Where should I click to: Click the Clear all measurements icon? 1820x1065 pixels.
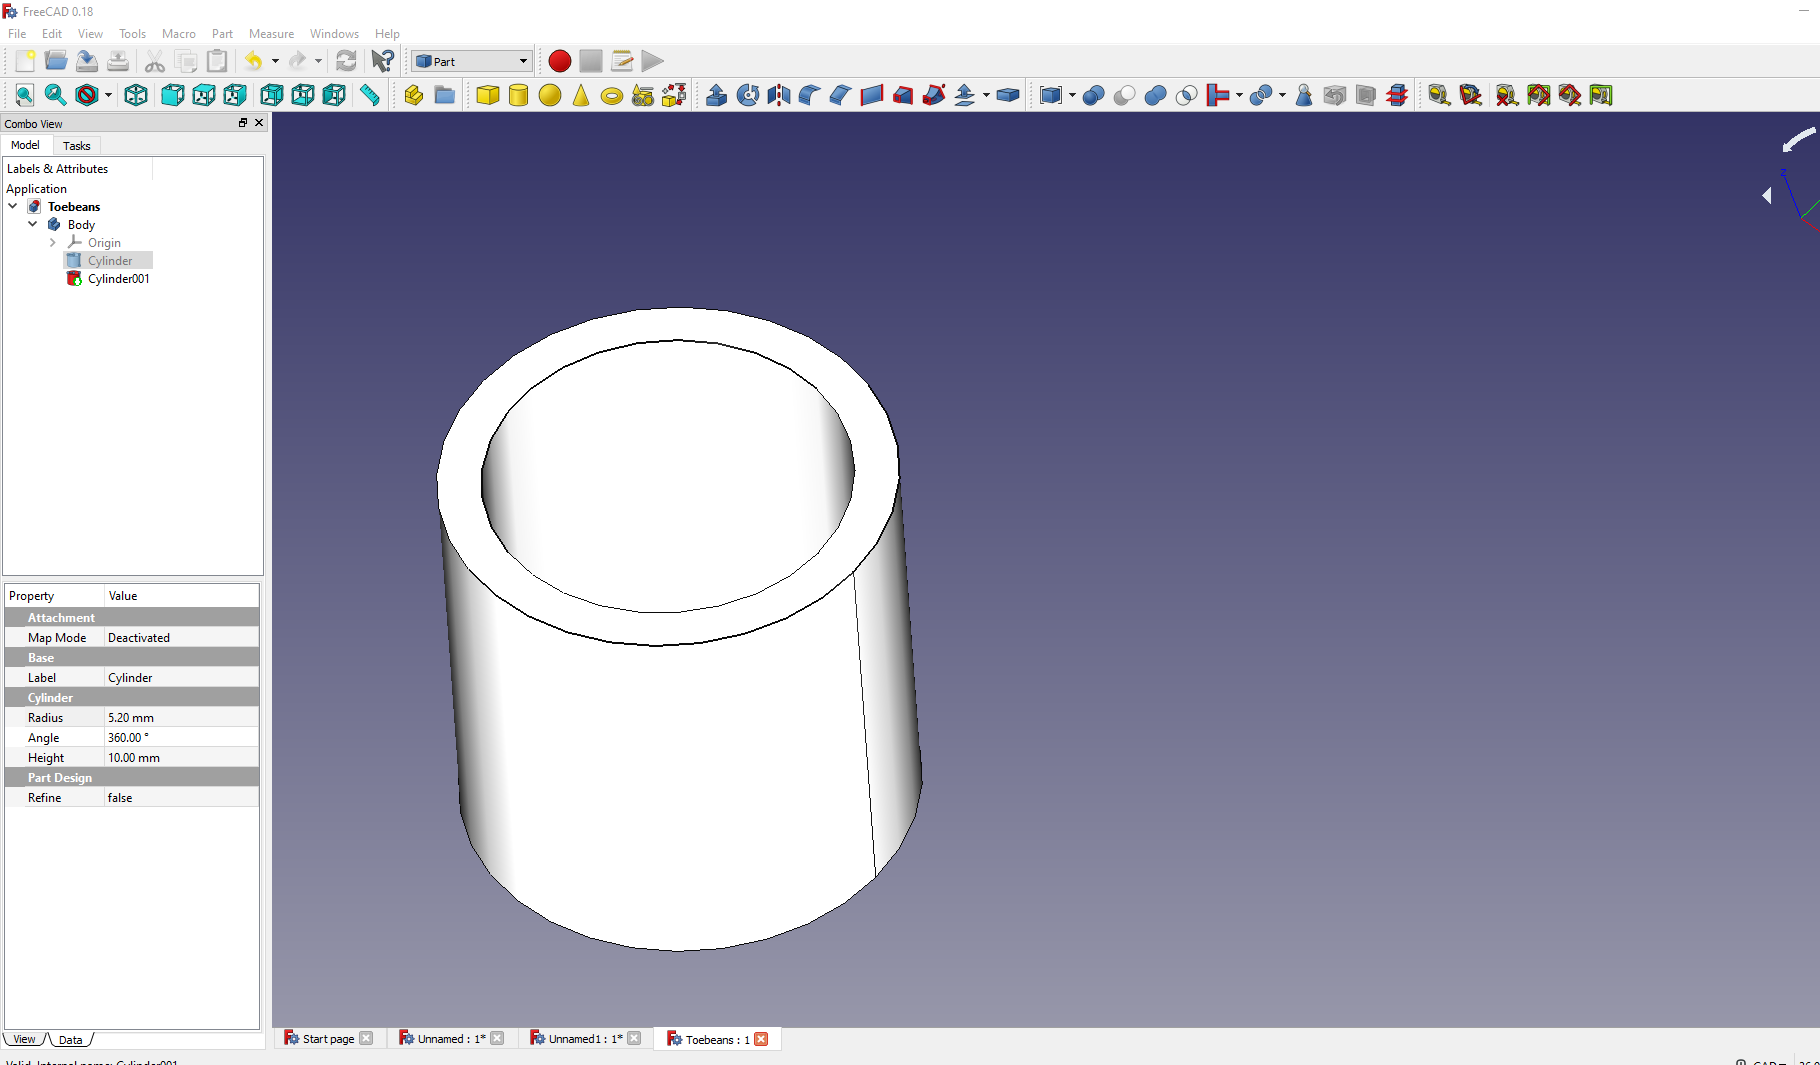pos(1507,95)
